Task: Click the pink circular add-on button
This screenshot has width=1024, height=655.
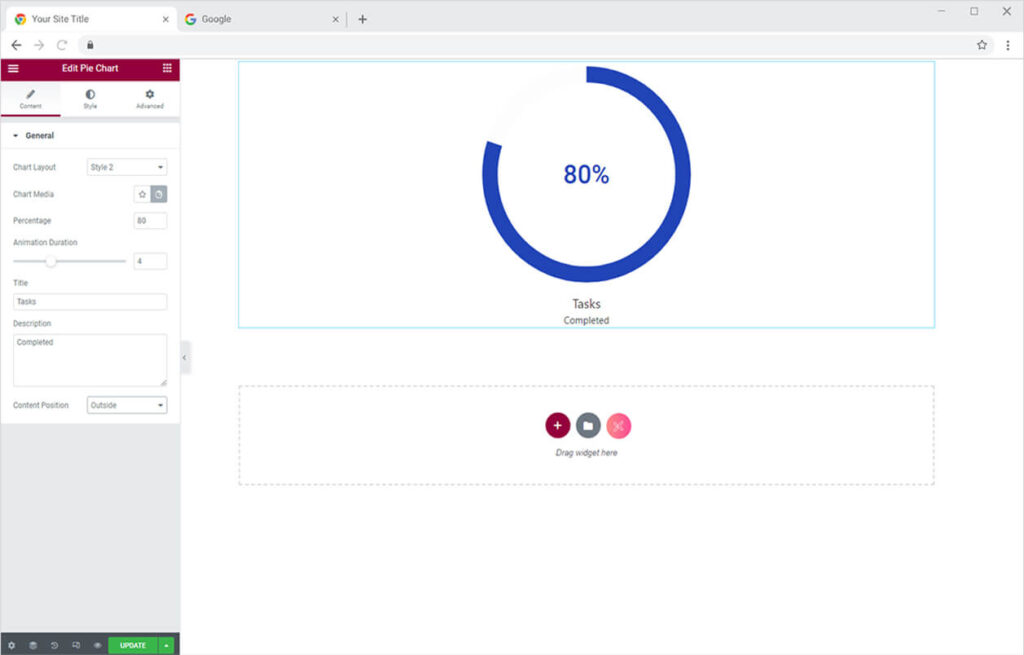Action: 619,426
